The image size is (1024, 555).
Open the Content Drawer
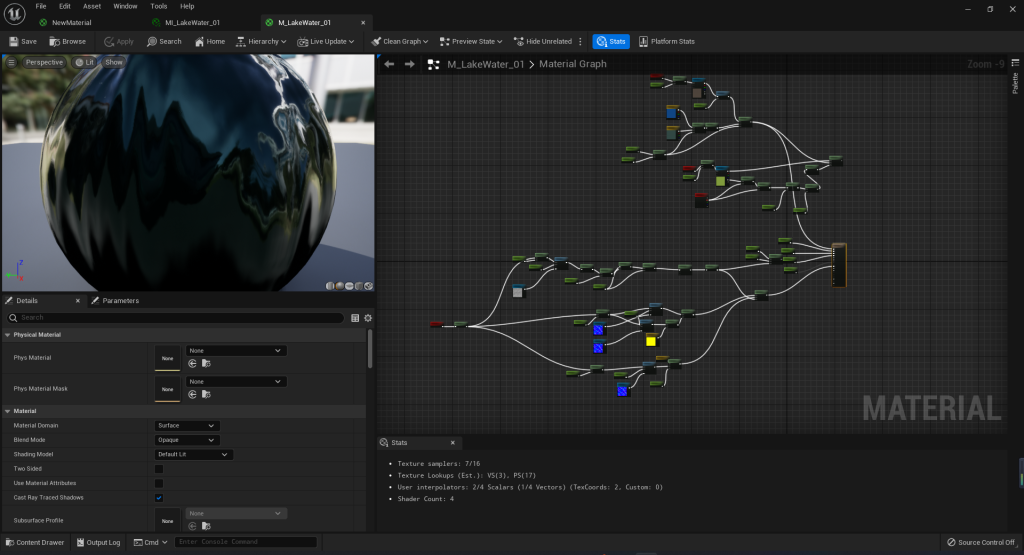pyautogui.click(x=34, y=543)
